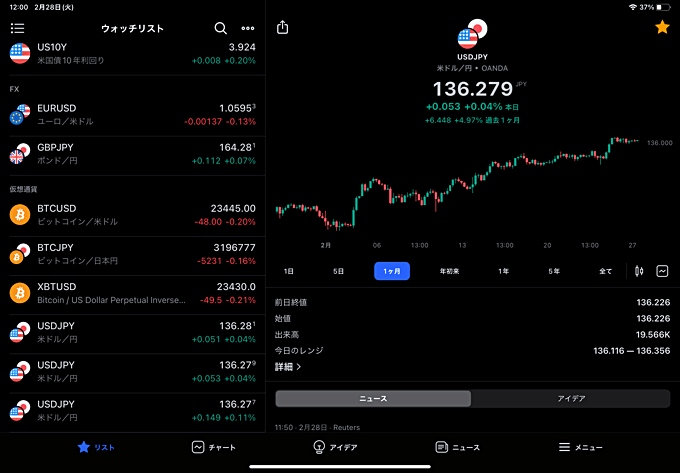Open the EURUSD watchlist row

[133, 115]
